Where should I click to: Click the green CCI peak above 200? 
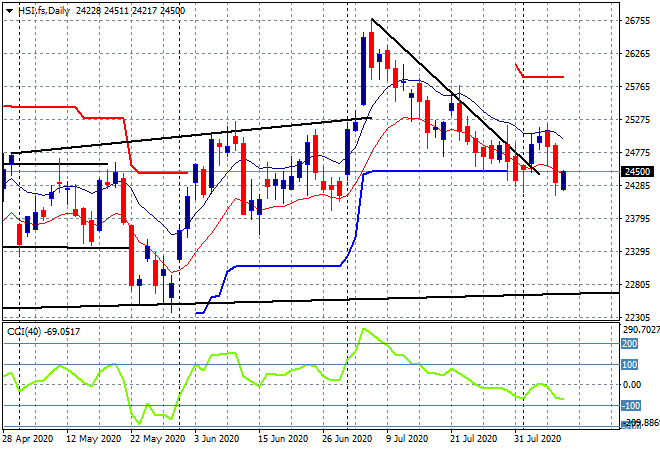click(x=364, y=329)
